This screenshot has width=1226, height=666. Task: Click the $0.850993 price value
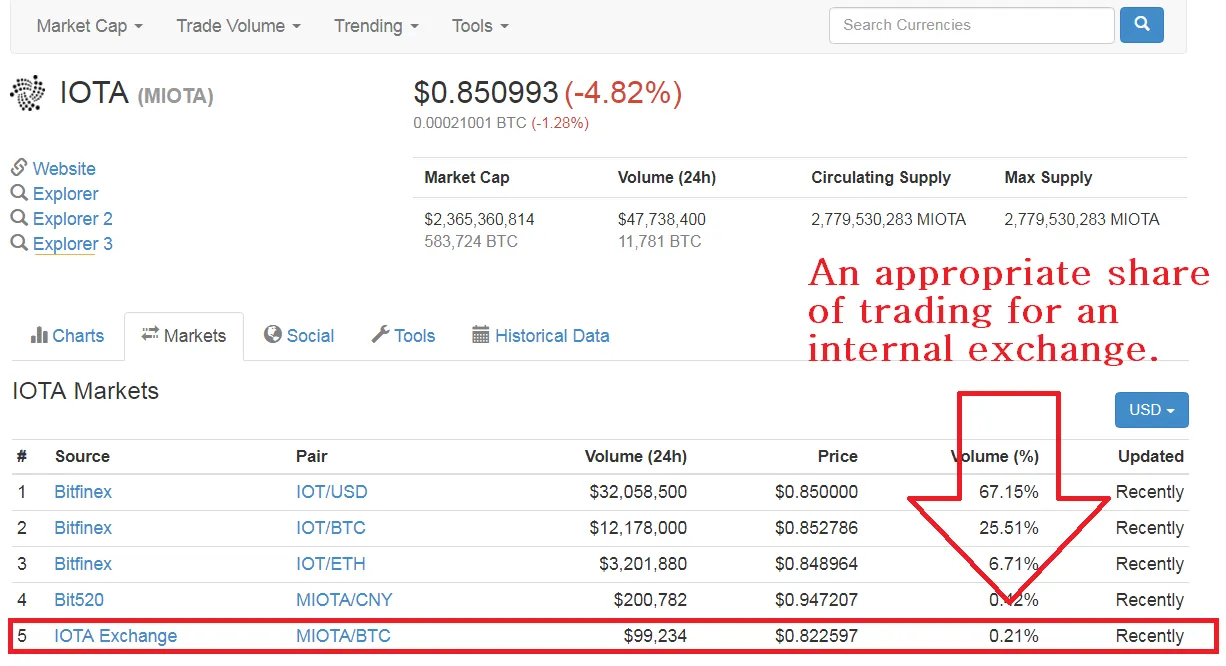pyautogui.click(x=486, y=93)
